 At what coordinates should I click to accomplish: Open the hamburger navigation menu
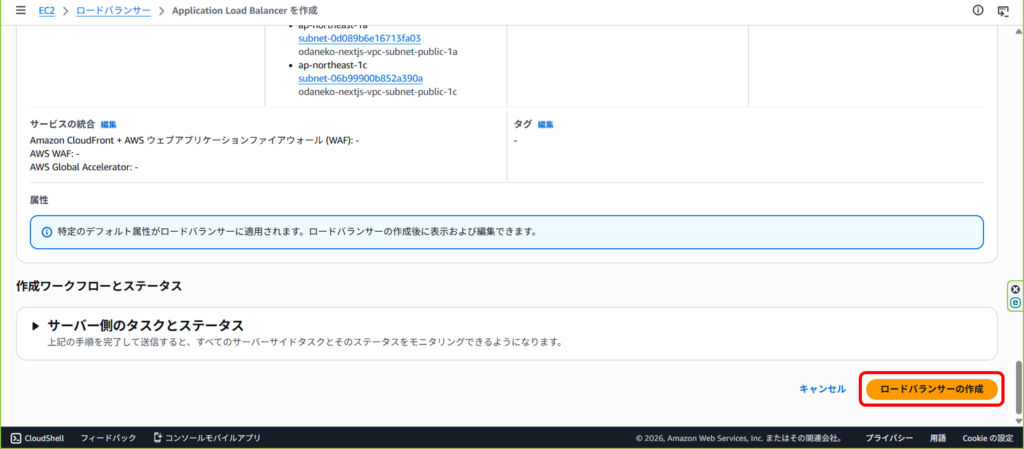coord(20,10)
